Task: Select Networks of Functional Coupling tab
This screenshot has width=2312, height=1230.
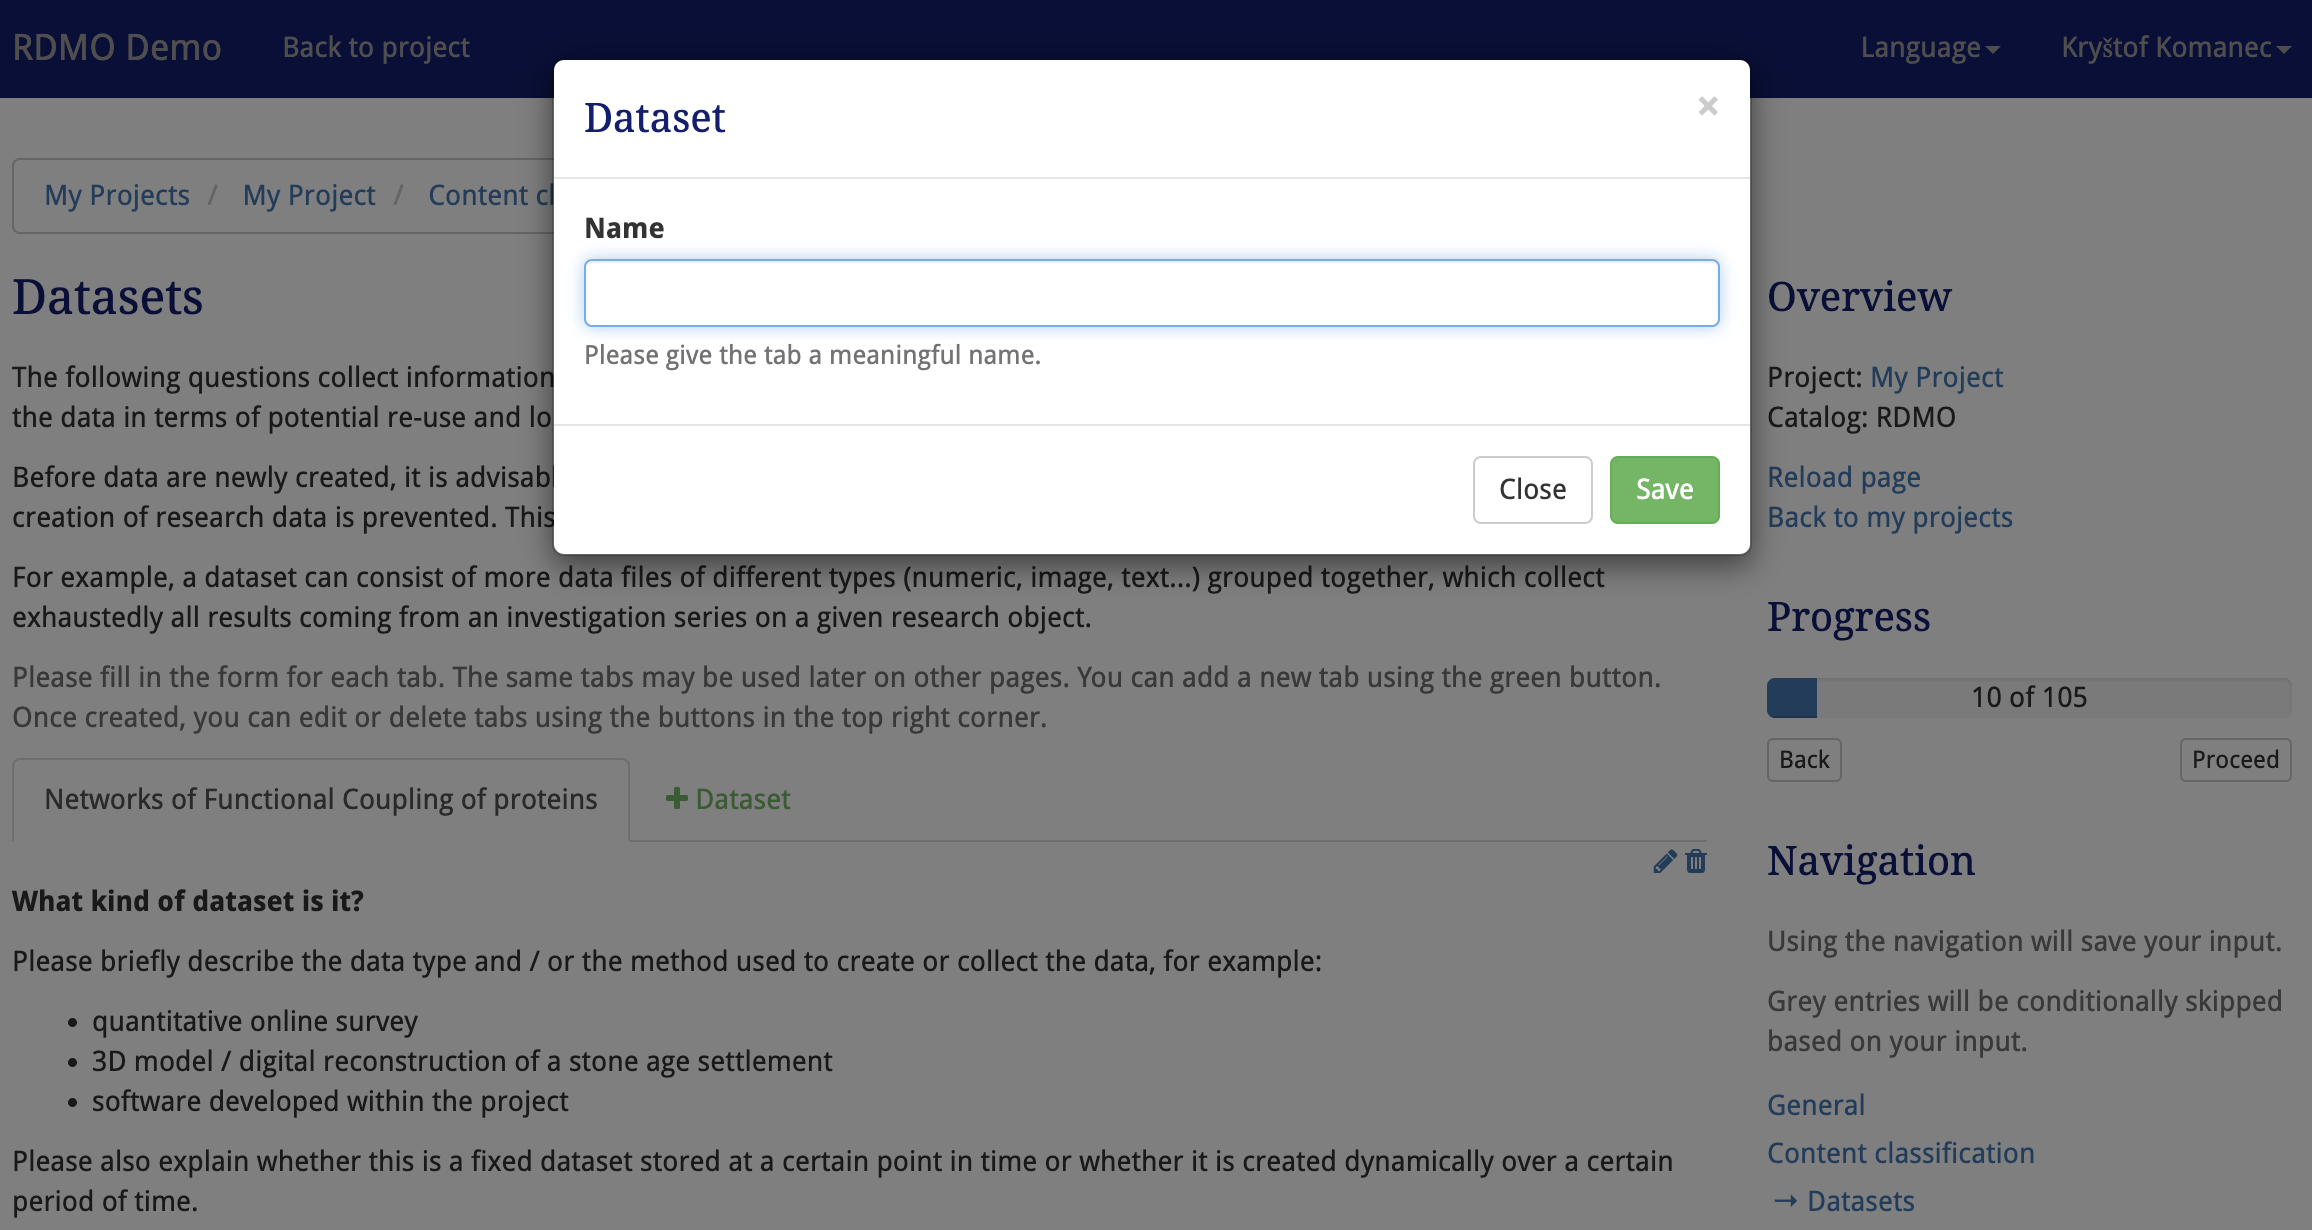Action: tap(321, 799)
